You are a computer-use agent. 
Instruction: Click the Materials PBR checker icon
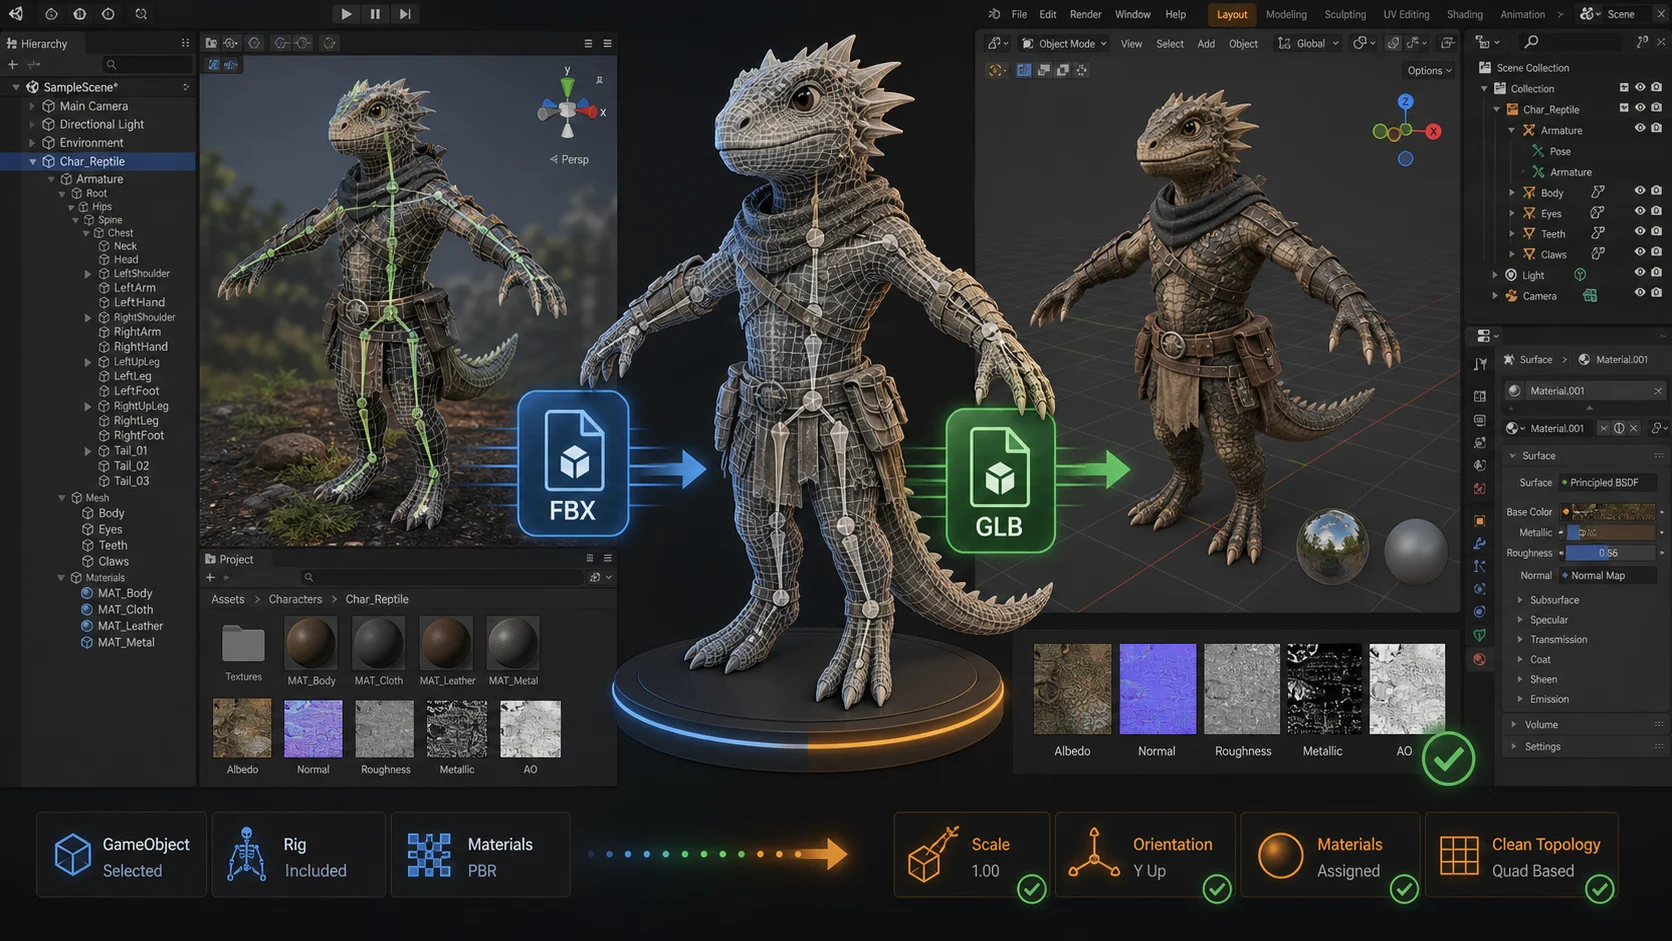click(x=429, y=856)
